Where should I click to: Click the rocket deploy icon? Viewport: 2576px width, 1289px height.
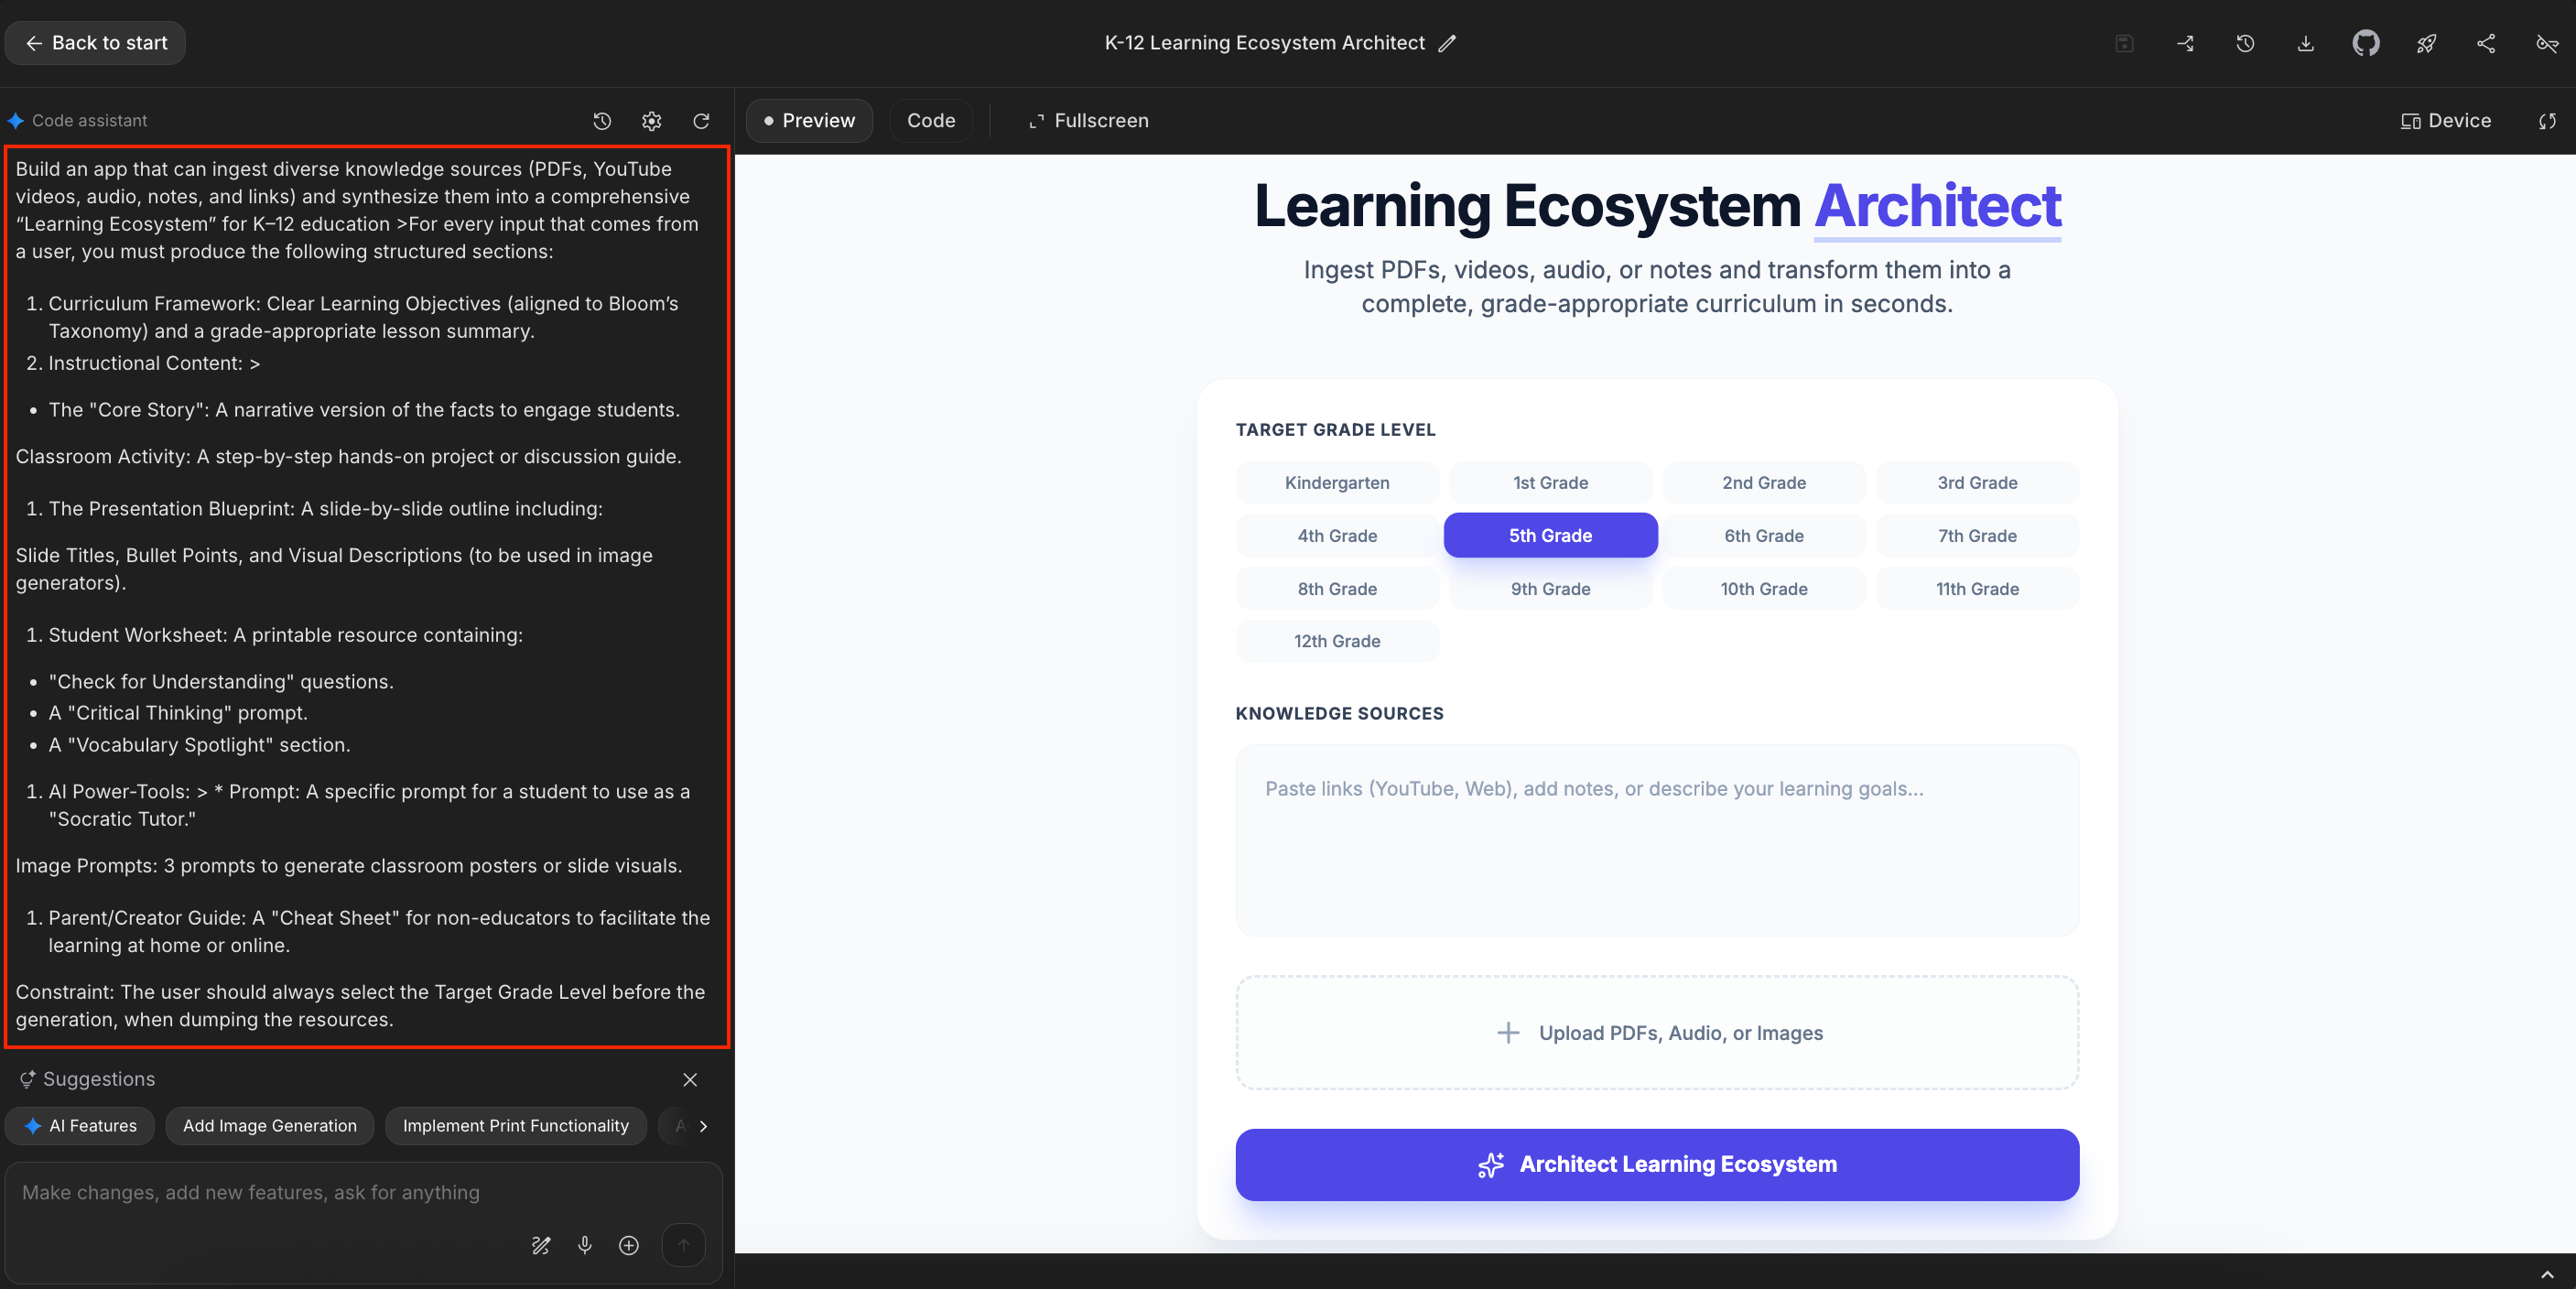[2425, 43]
